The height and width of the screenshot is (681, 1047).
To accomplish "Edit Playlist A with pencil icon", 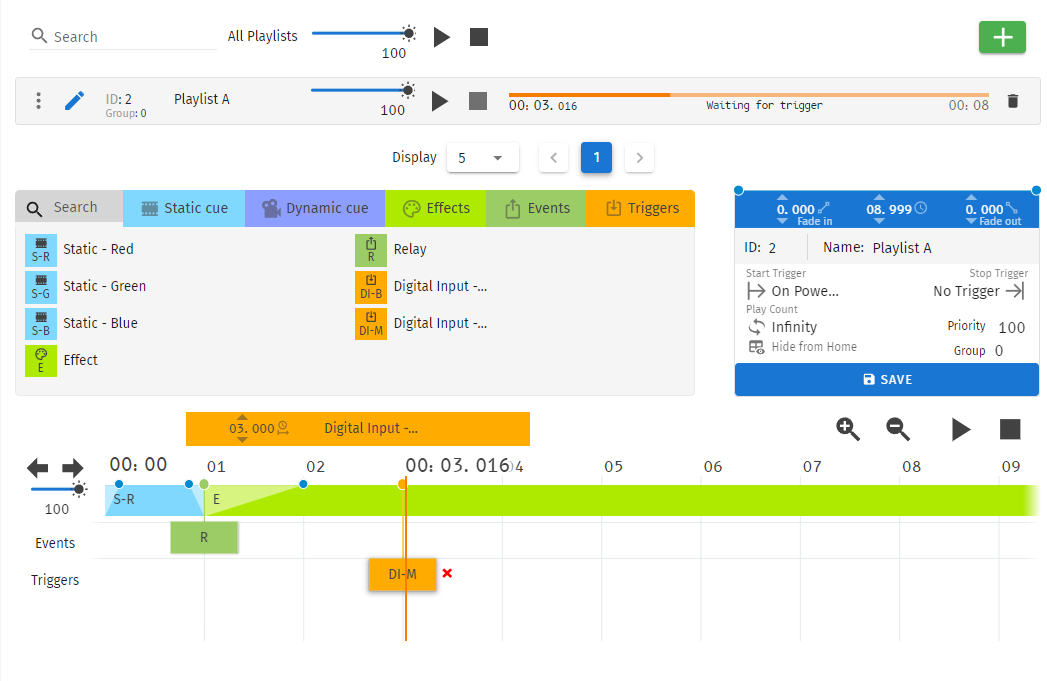I will pos(74,100).
